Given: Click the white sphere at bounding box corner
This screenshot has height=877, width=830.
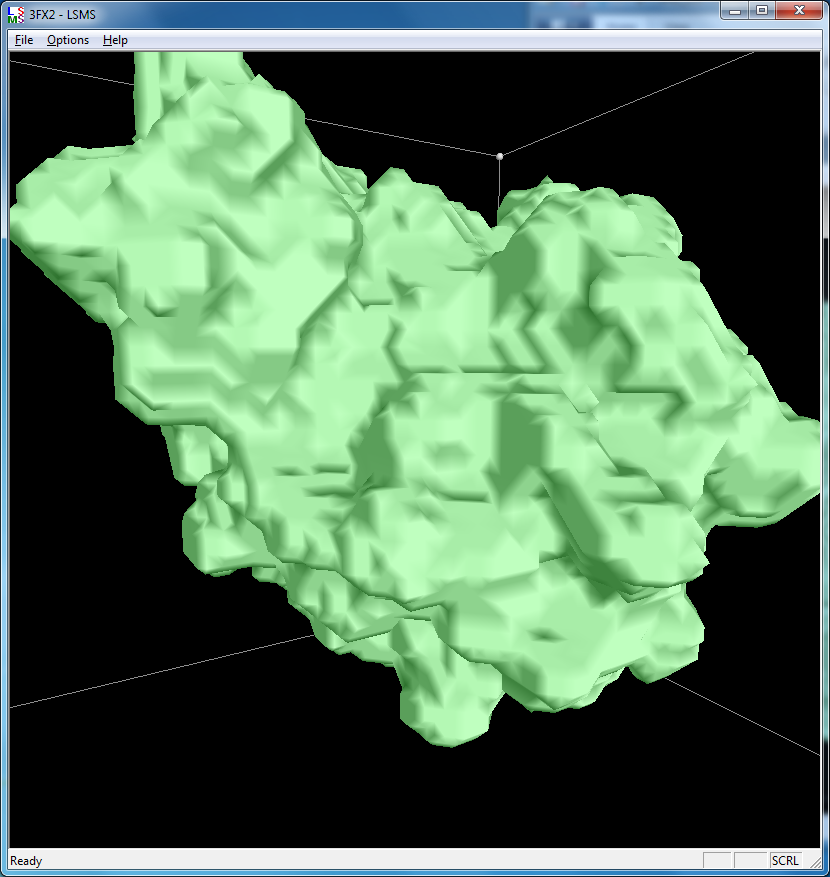Looking at the screenshot, I should pos(500,155).
